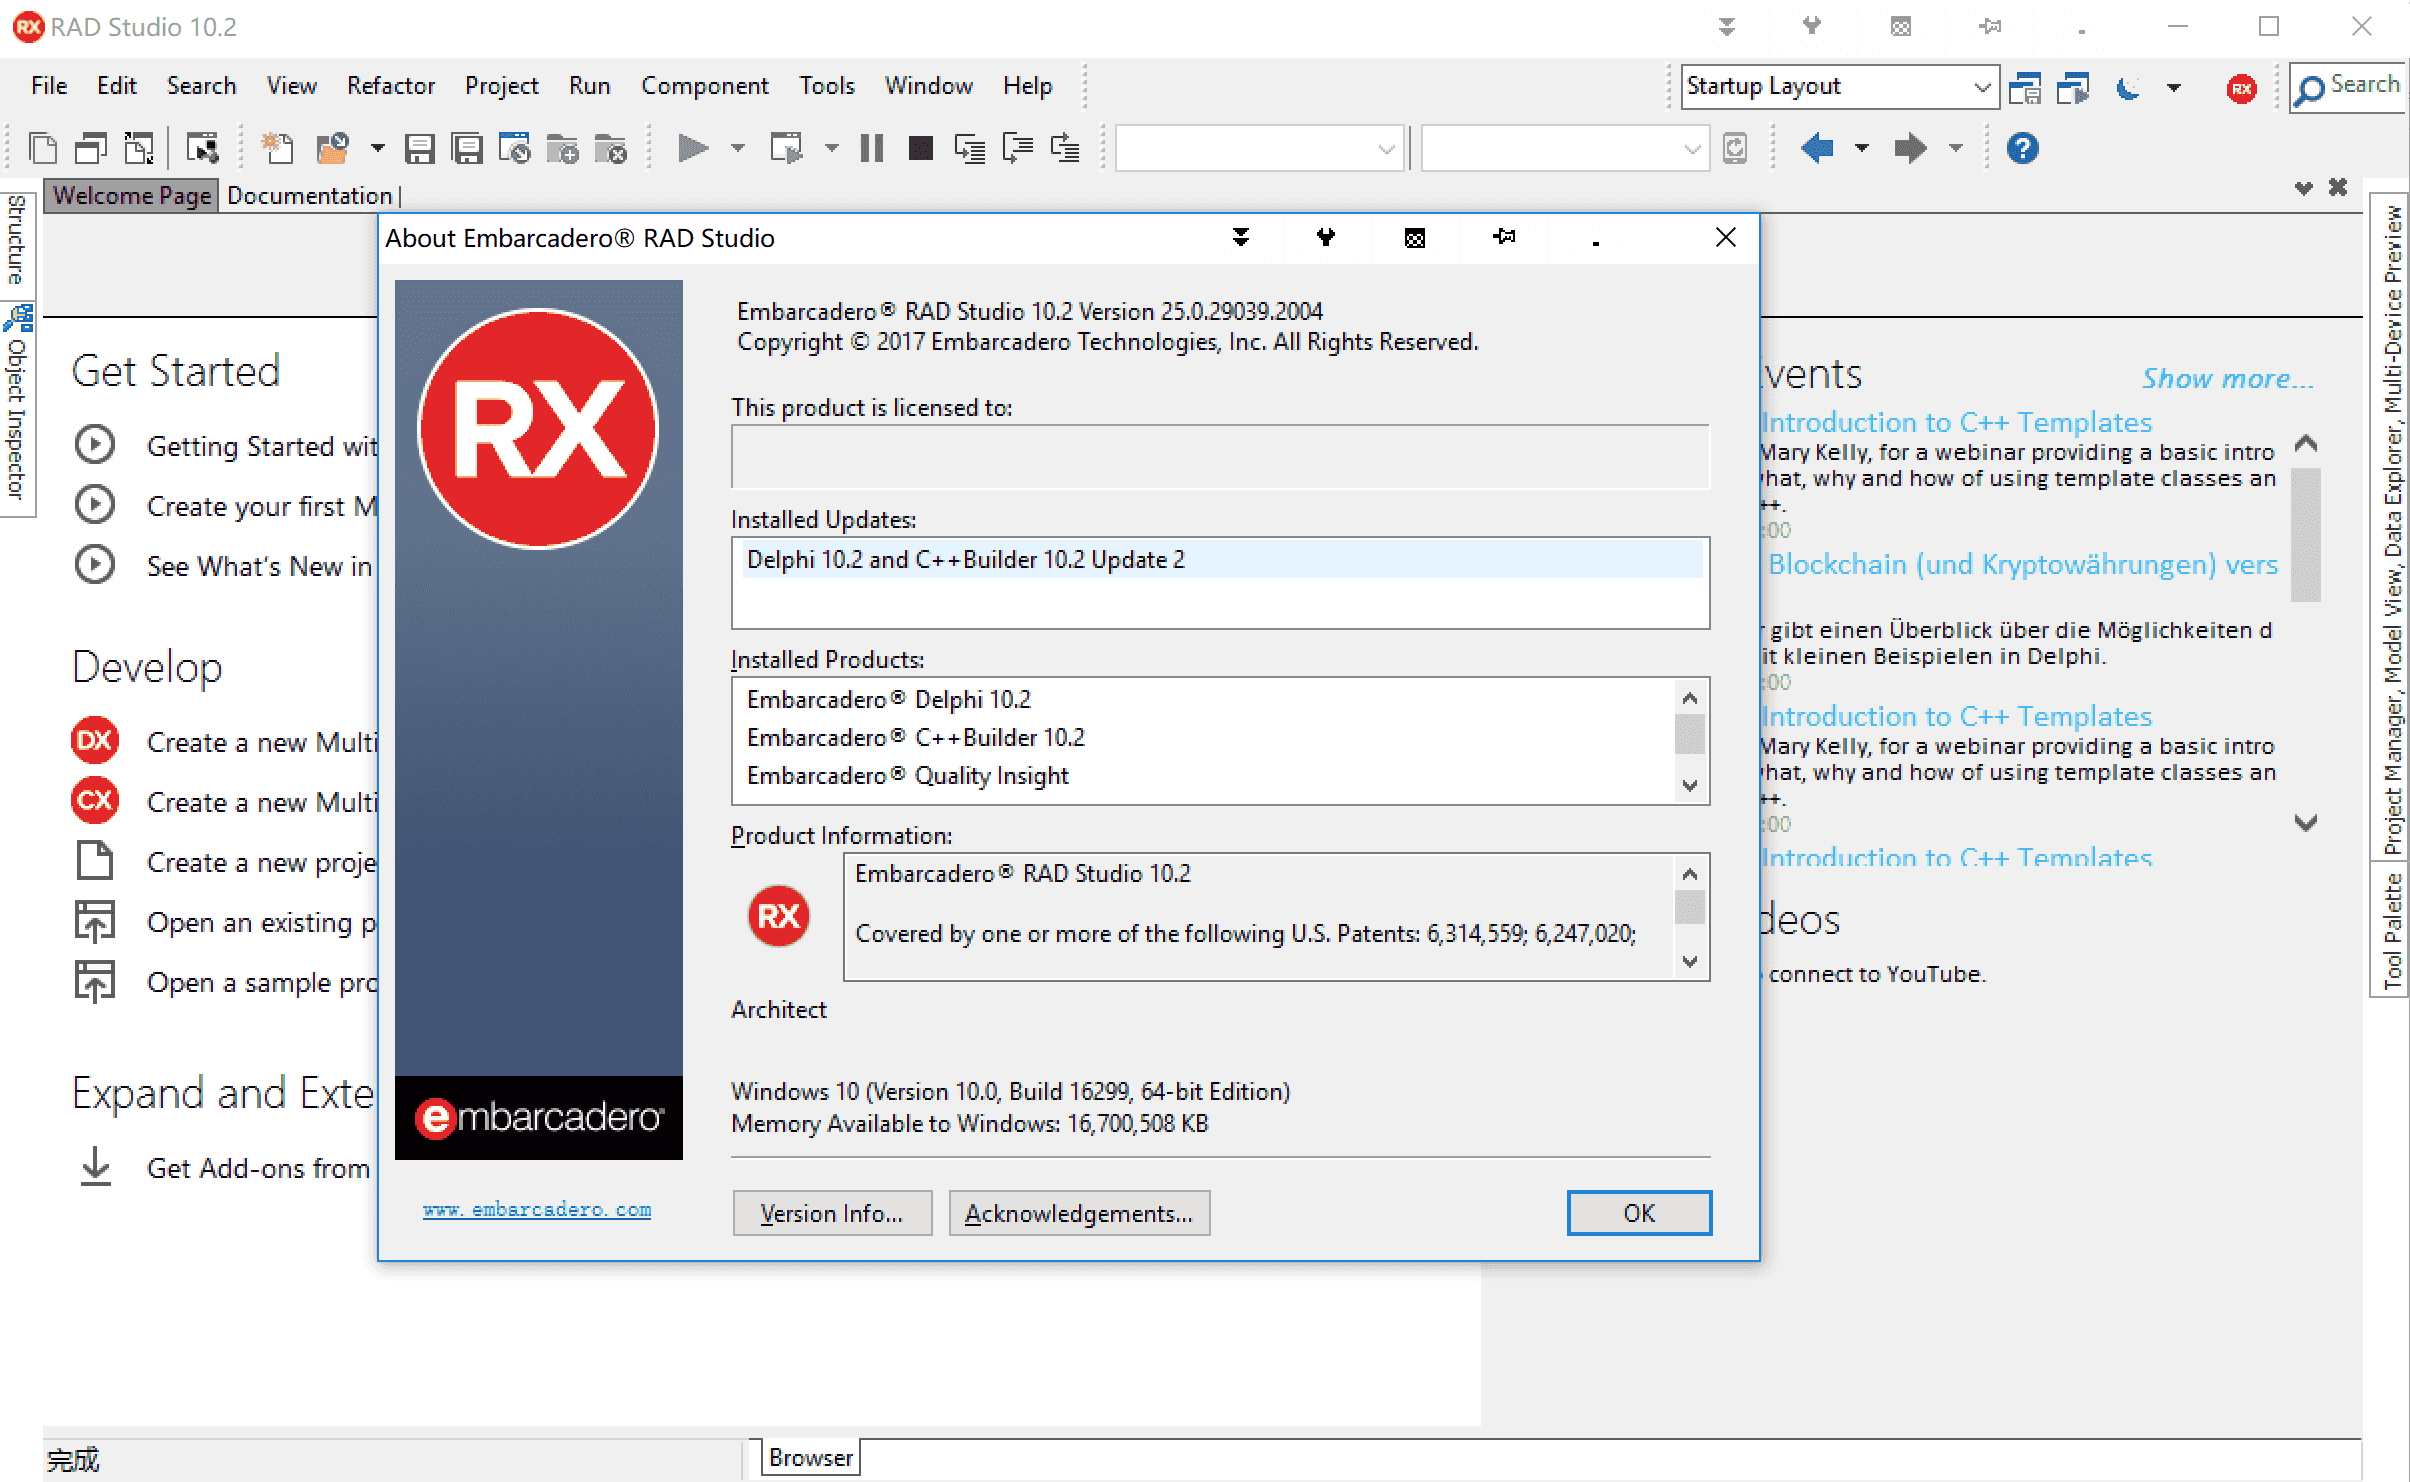This screenshot has width=2410, height=1482.
Task: Select the Browser bottom tab
Action: tap(811, 1458)
